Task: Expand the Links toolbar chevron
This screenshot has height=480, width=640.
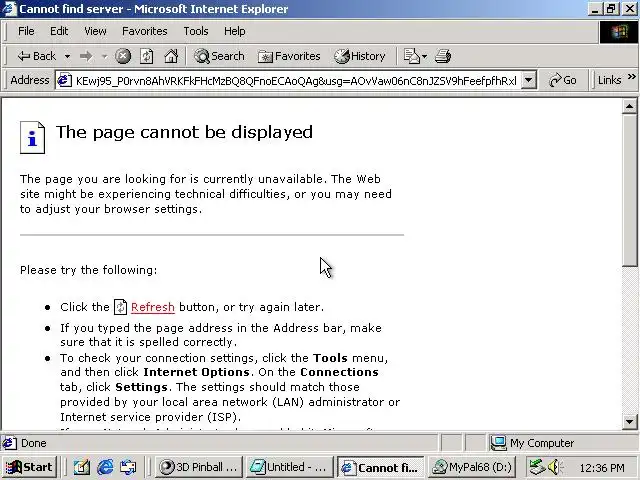Action: [x=631, y=77]
